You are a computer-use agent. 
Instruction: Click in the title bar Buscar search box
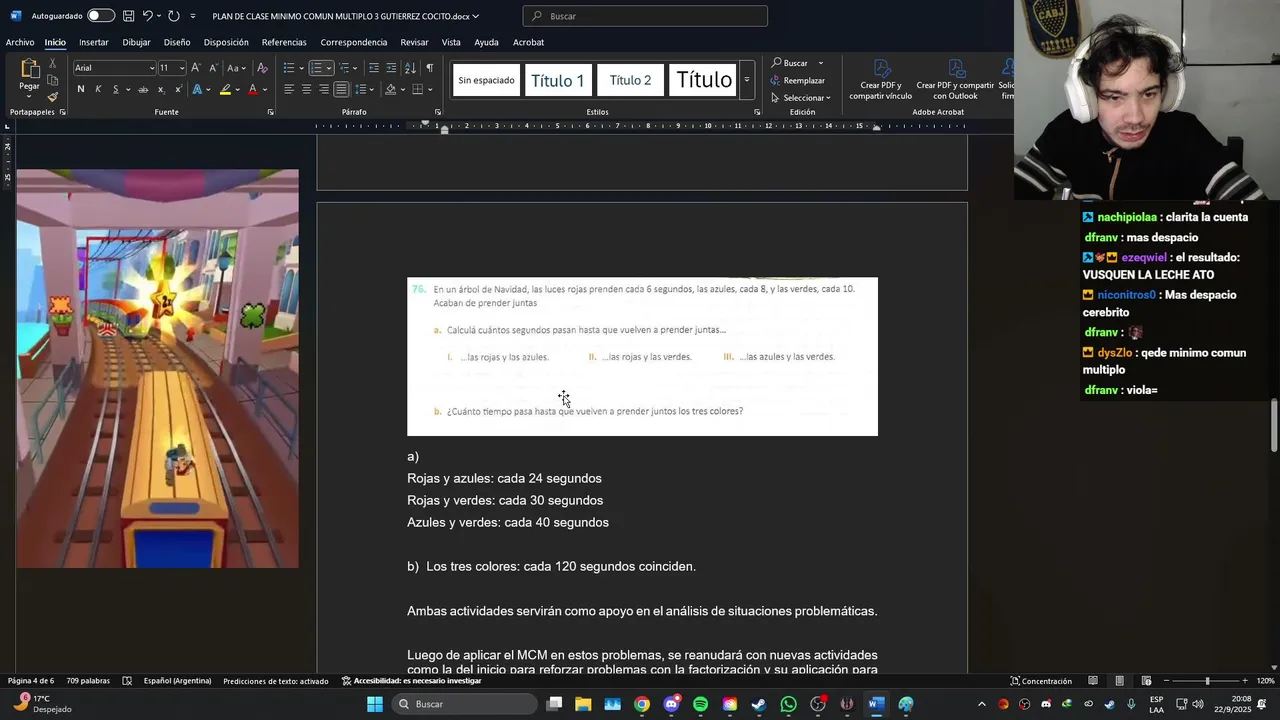[x=645, y=16]
